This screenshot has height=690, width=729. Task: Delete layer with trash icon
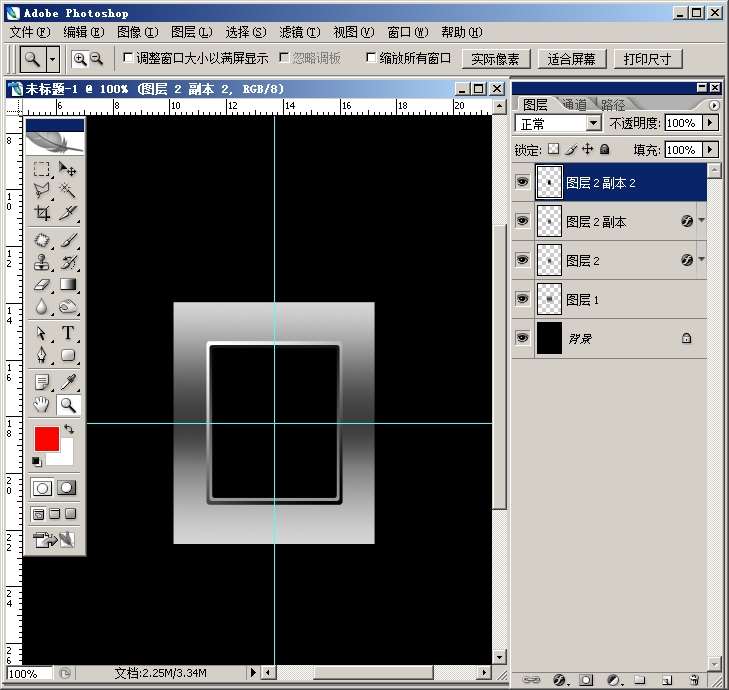[x=694, y=680]
